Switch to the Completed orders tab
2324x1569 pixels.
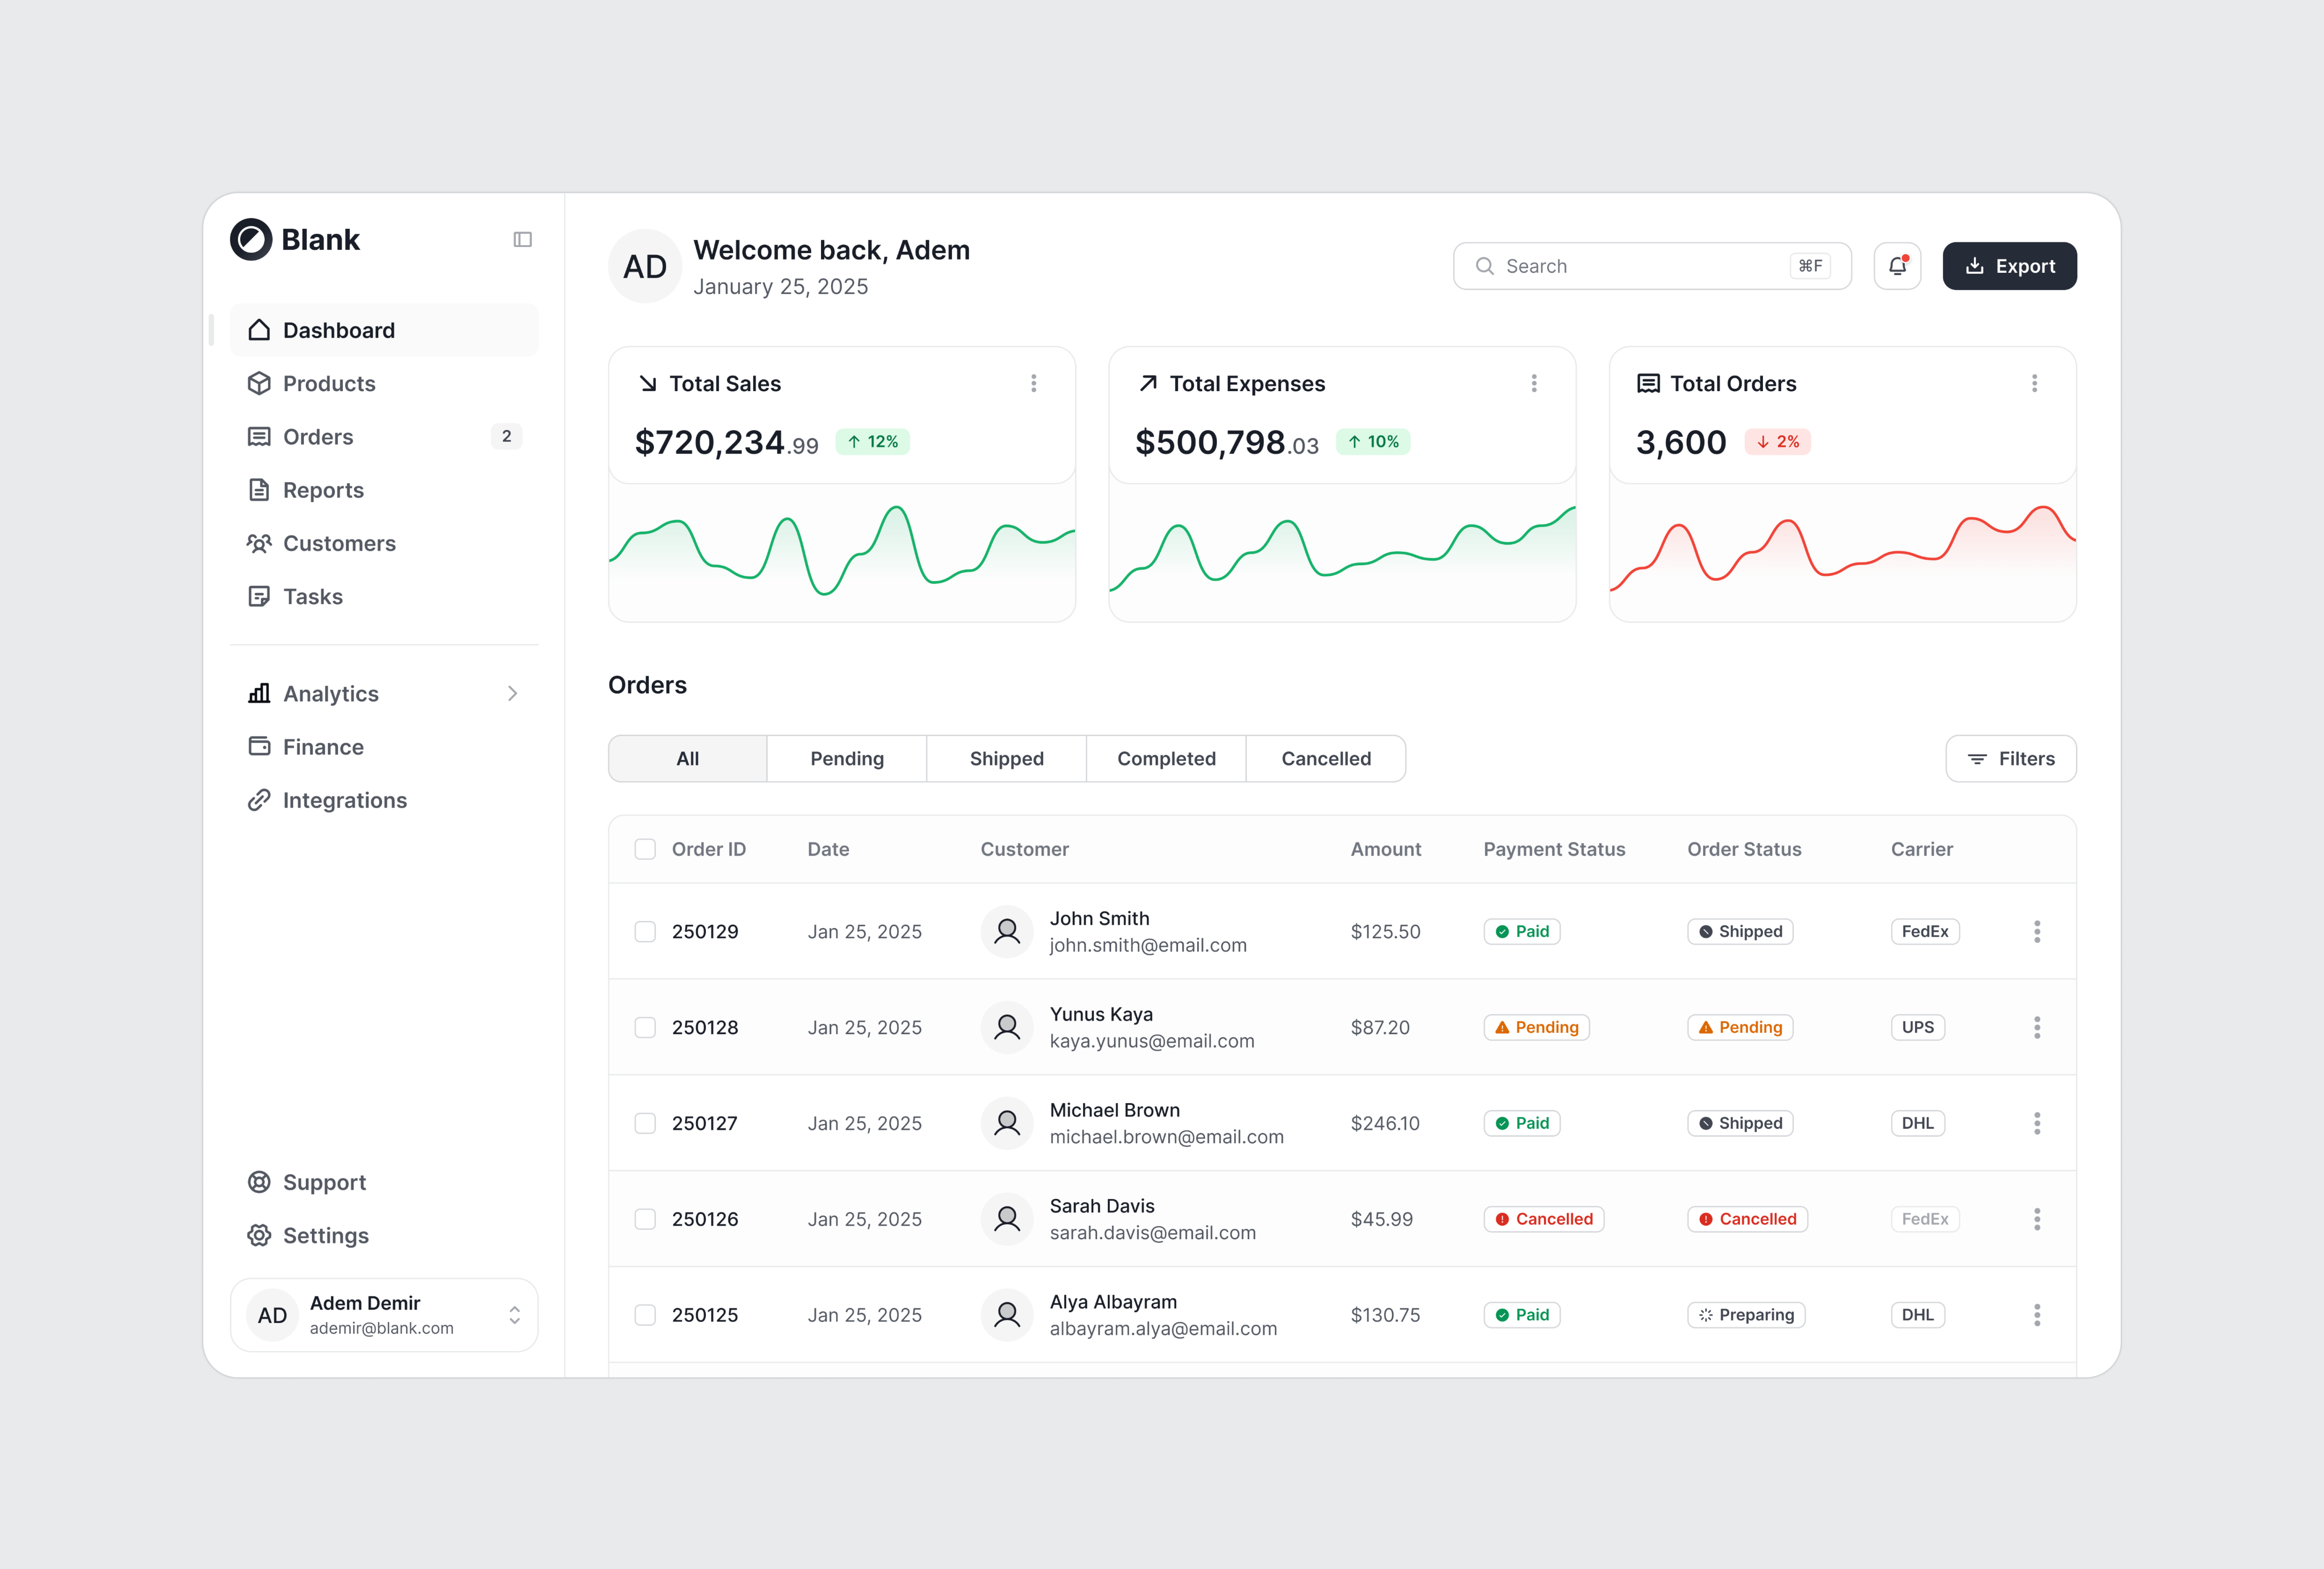1165,758
